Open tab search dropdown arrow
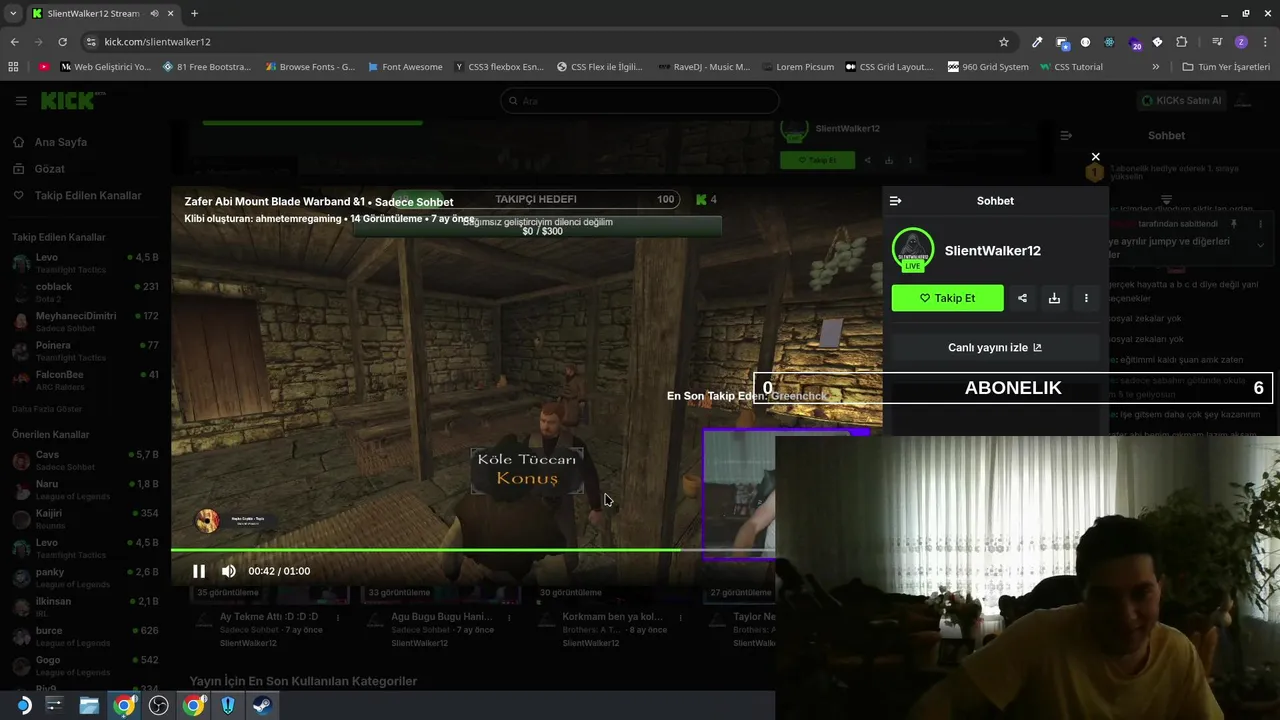The height and width of the screenshot is (720, 1280). click(12, 13)
